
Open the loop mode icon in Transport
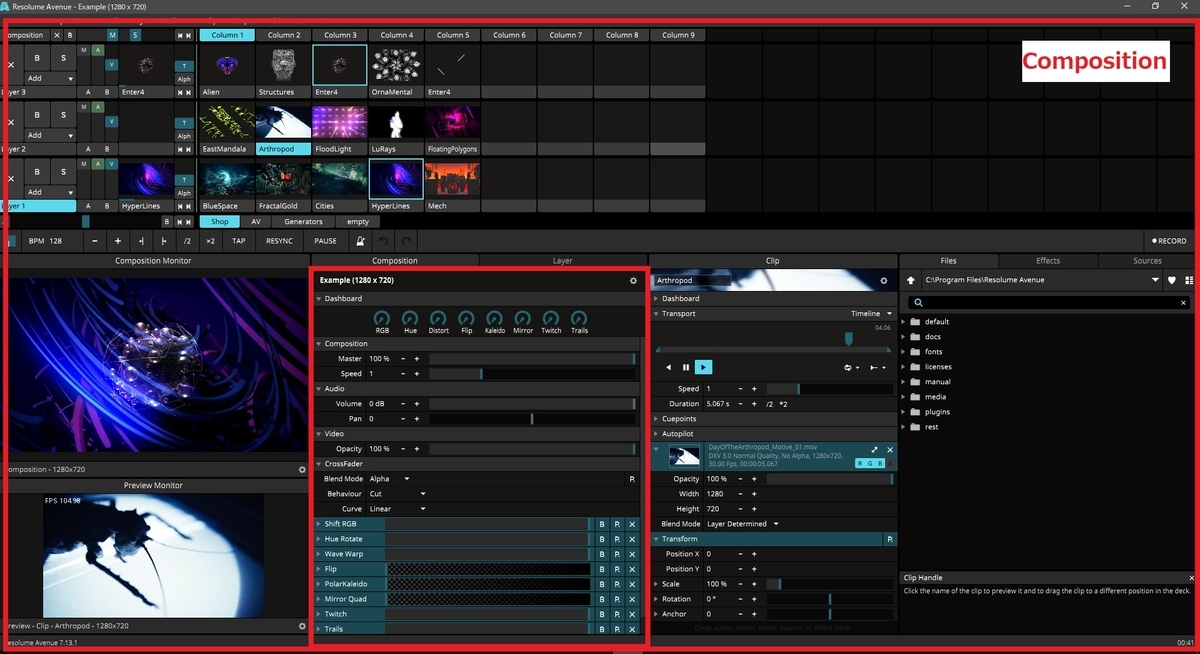point(851,368)
